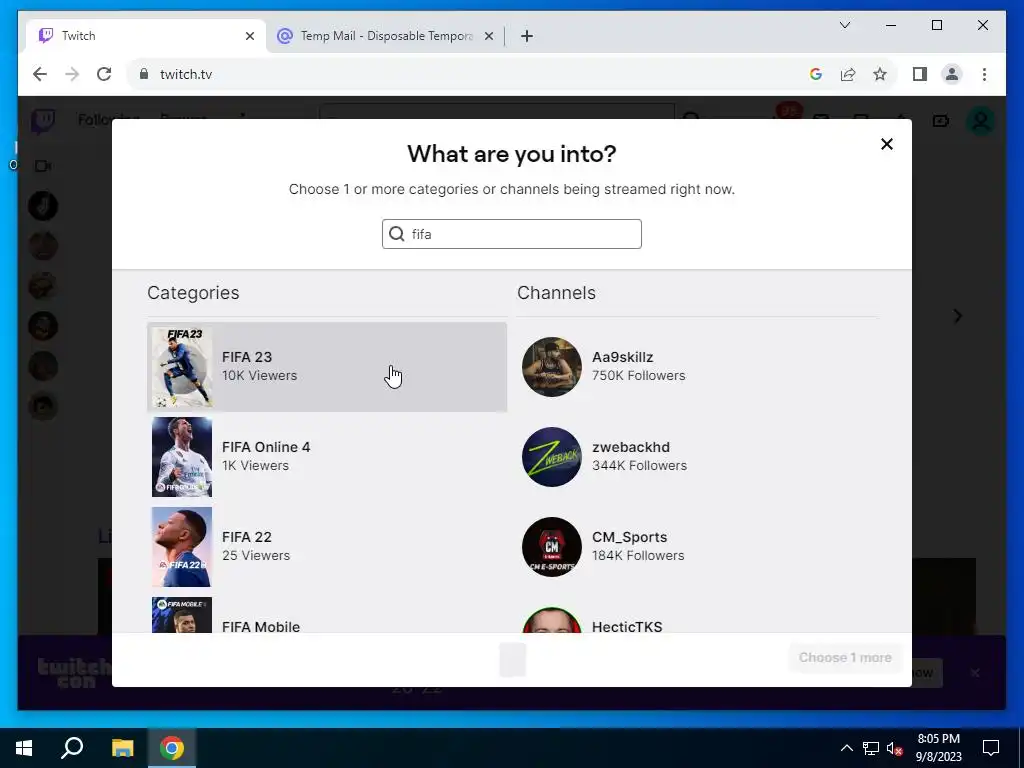Choose the FIFA Mobile category
The image size is (1024, 768).
click(x=327, y=615)
